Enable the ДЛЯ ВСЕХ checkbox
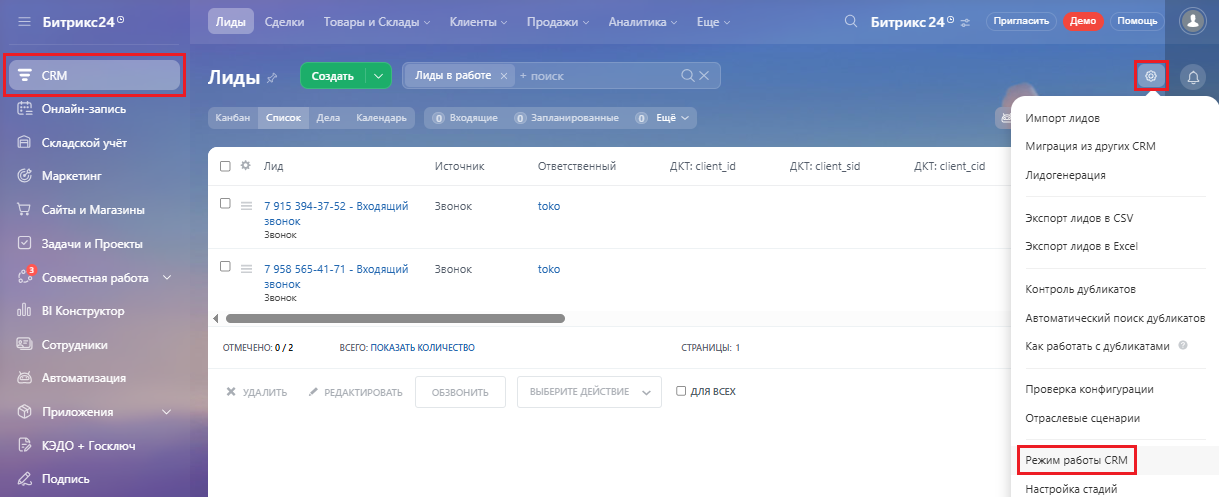Viewport: 1219px width, 497px height. pyautogui.click(x=681, y=391)
